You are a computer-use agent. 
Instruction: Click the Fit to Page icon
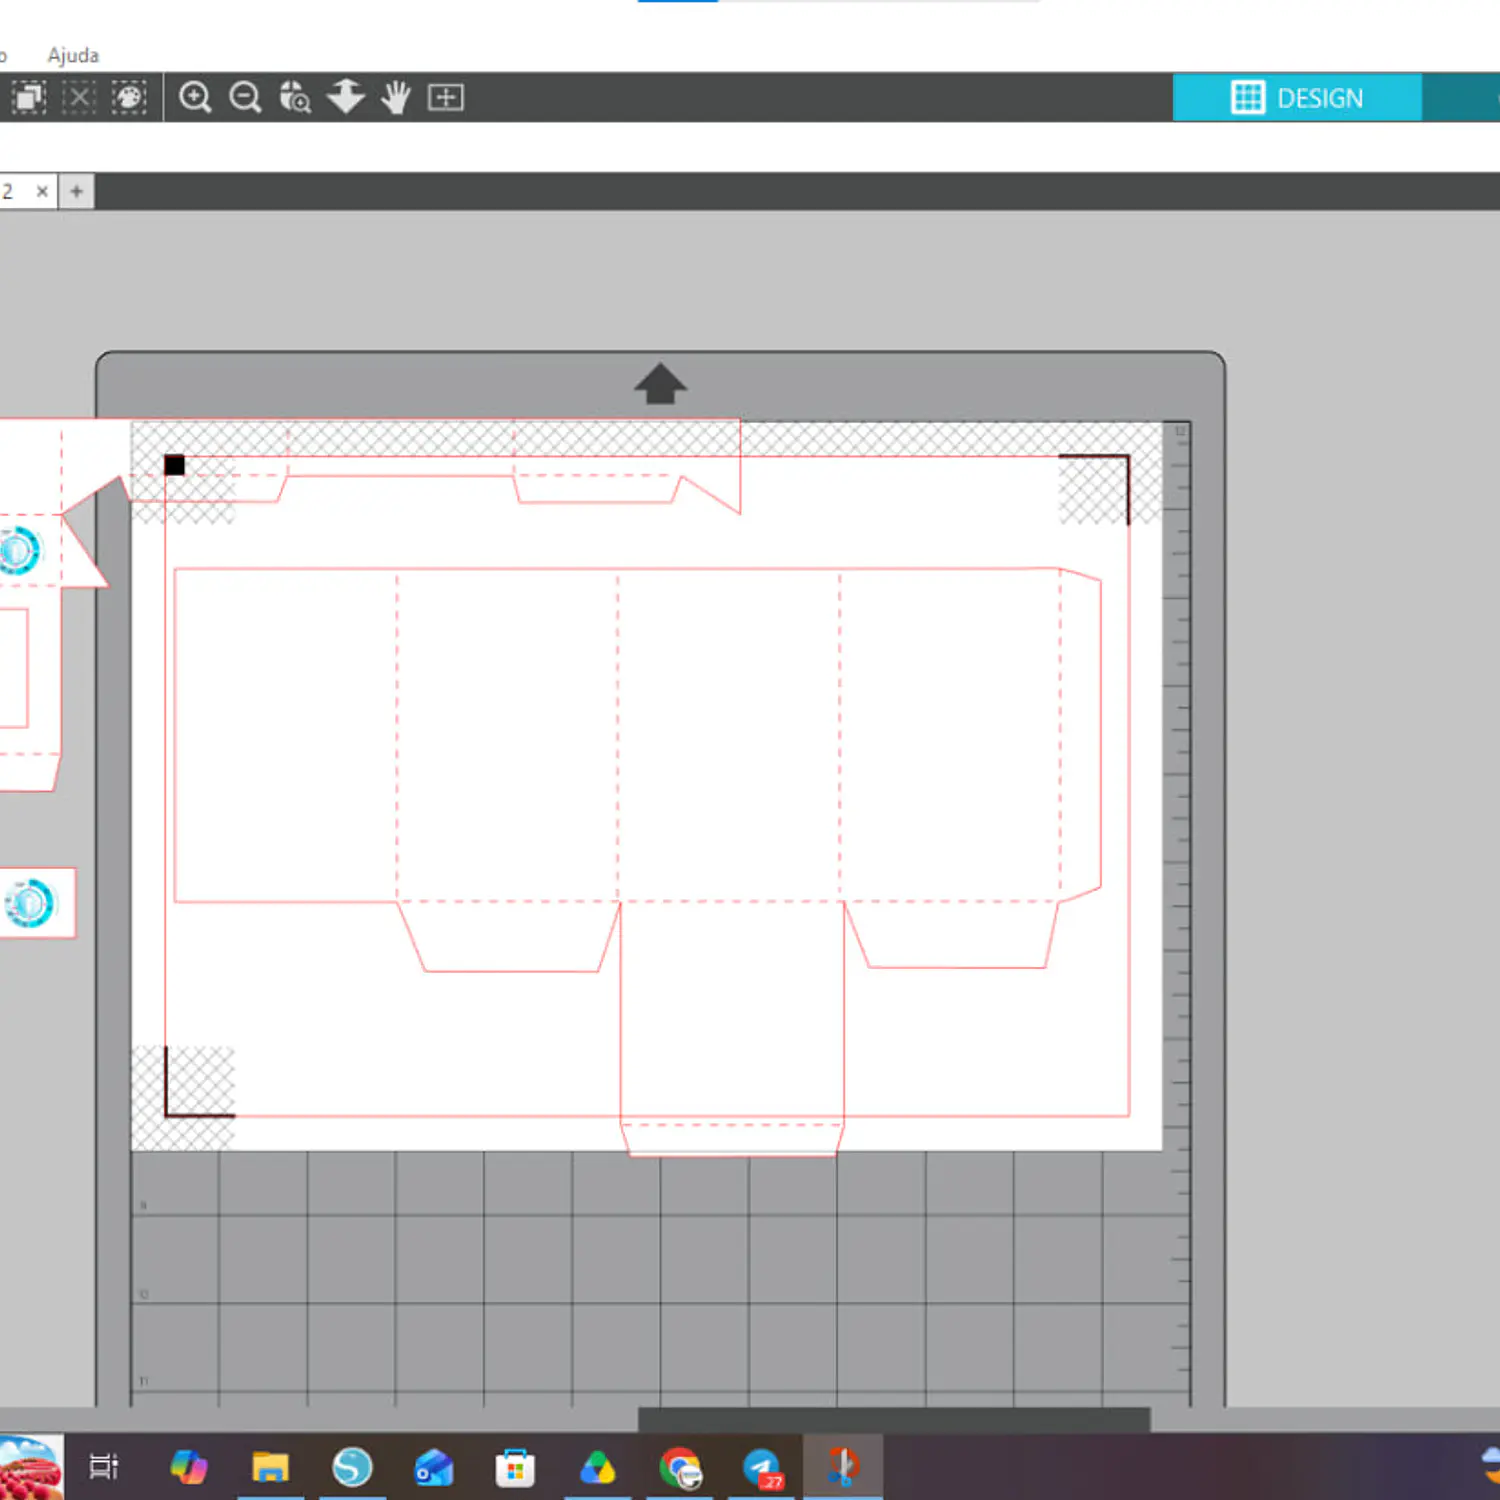pos(446,97)
